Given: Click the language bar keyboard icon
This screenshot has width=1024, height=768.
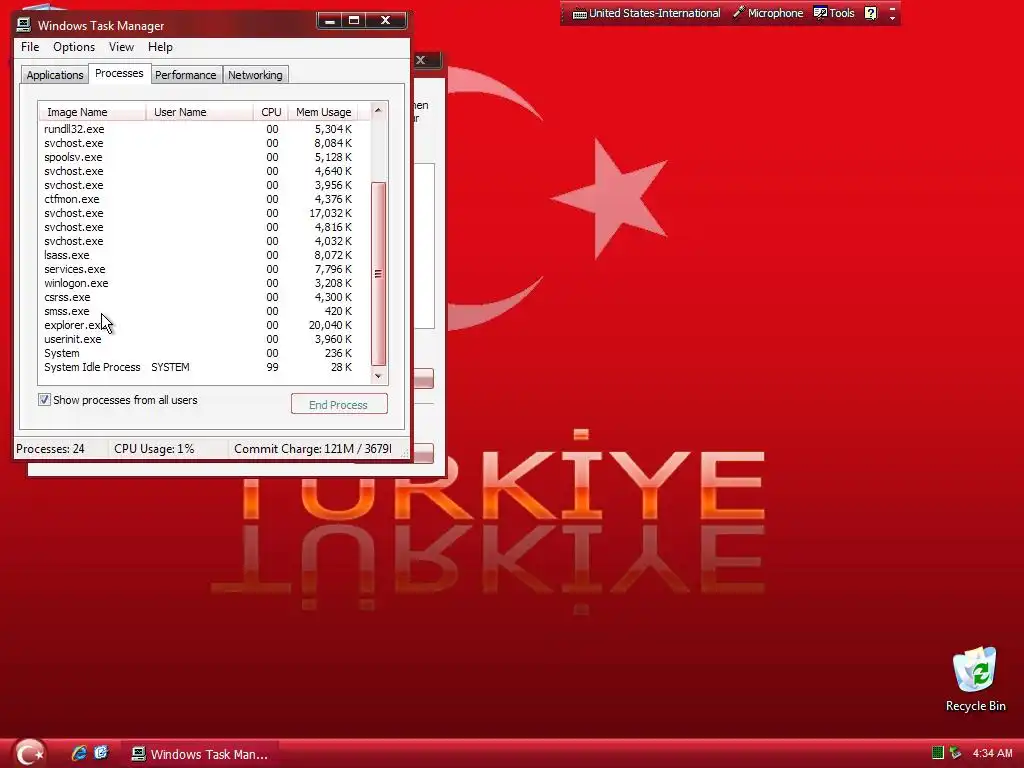Looking at the screenshot, I should coord(579,14).
